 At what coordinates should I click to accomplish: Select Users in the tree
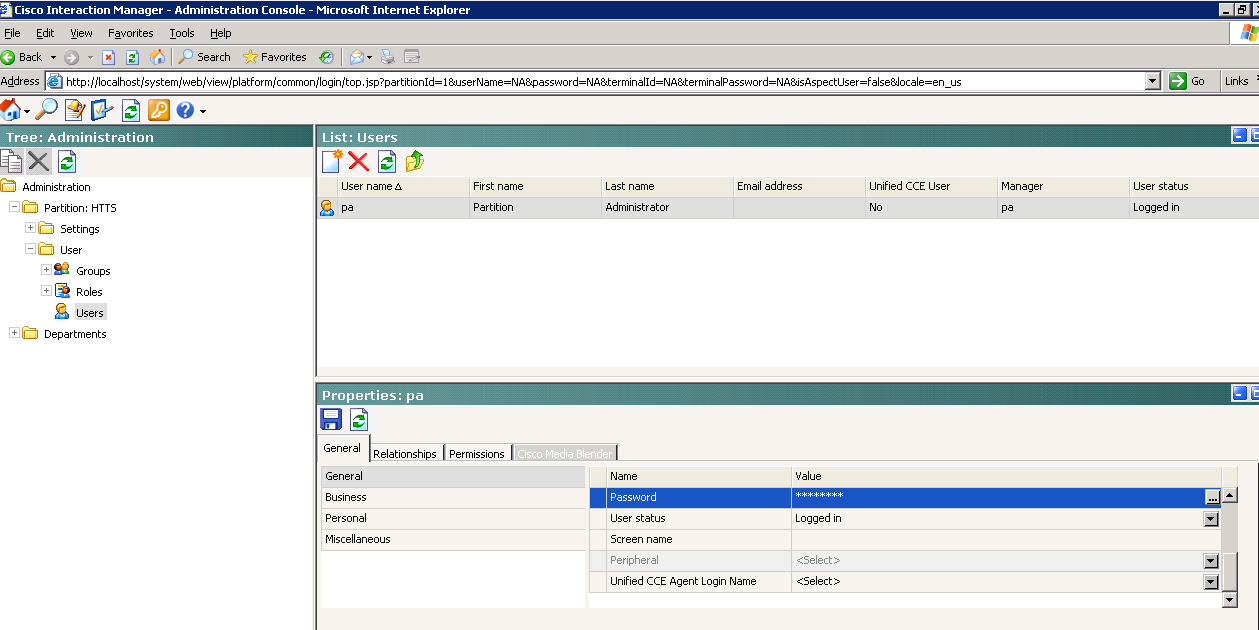coord(90,313)
